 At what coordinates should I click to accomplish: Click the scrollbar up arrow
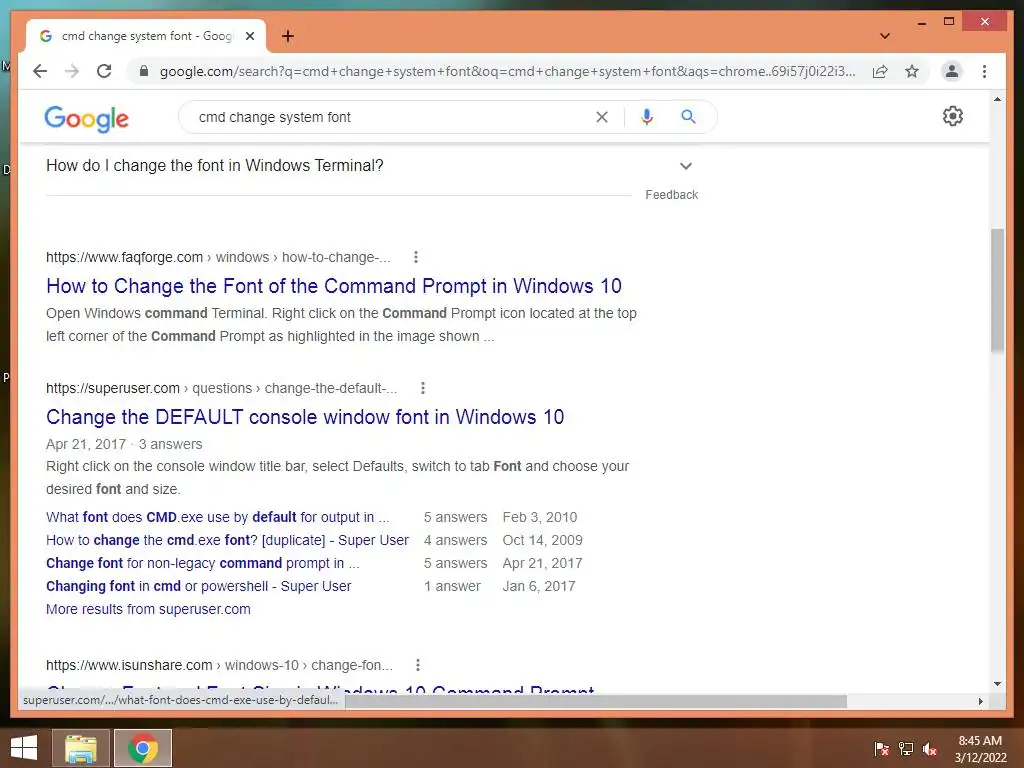click(997, 99)
